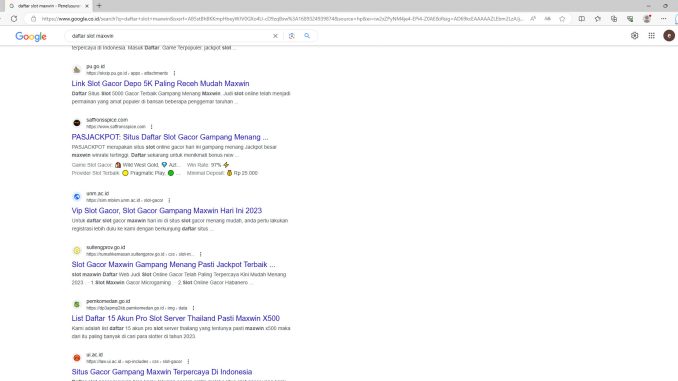Open Google account avatar
Screen dimensions: 678x381
coord(669,36)
